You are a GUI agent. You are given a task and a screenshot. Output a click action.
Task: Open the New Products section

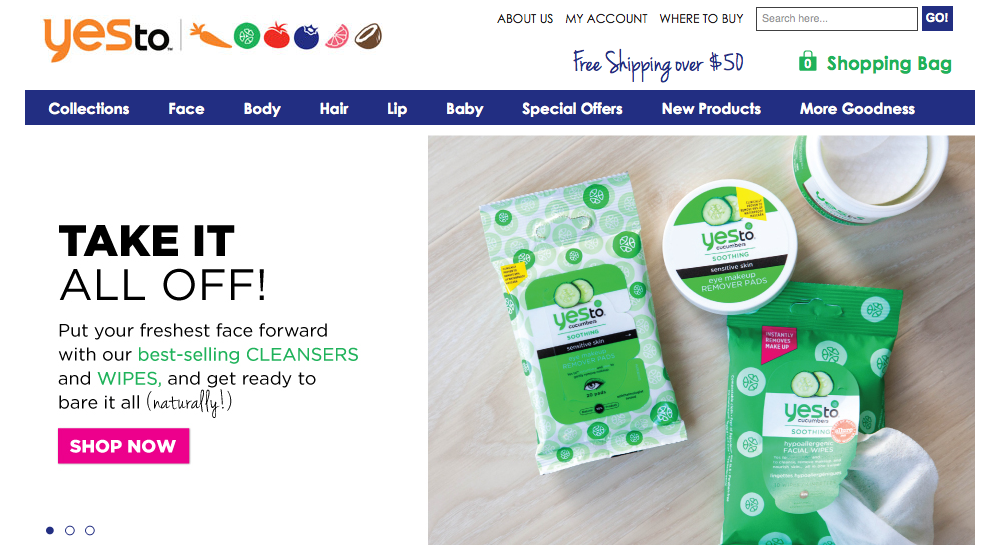coord(710,109)
